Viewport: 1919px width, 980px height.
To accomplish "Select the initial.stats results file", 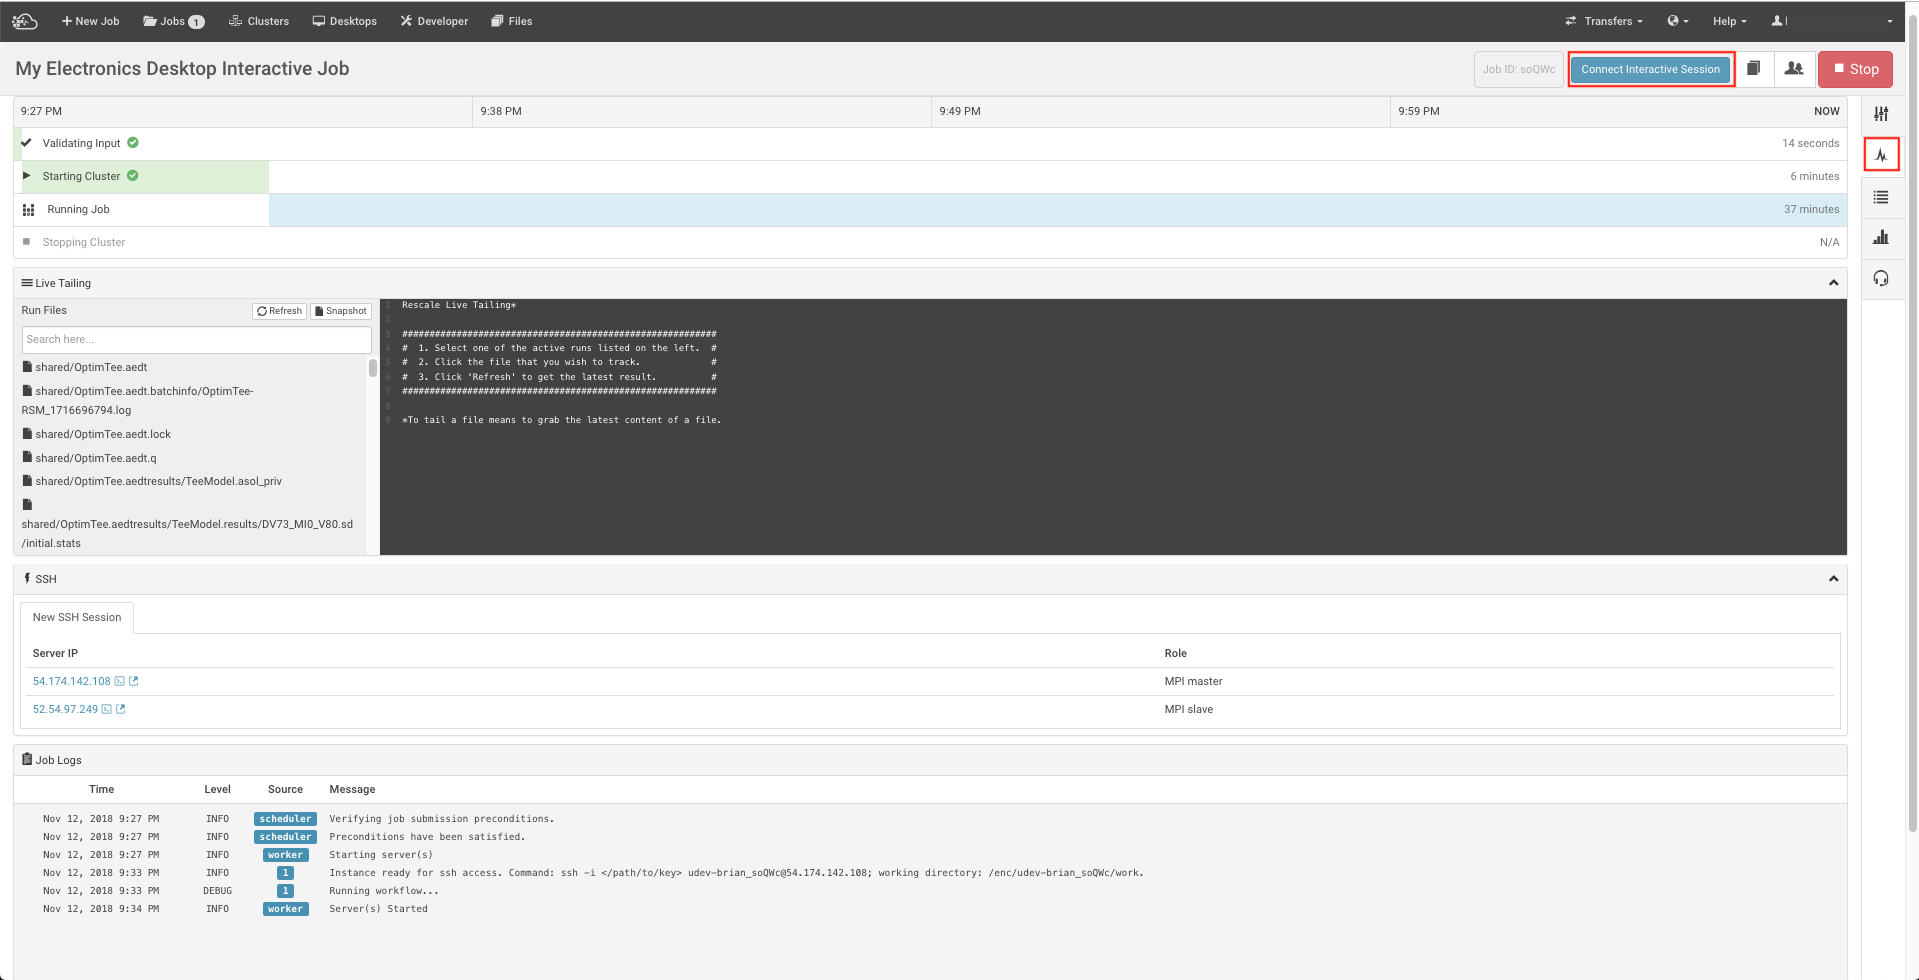I will (x=187, y=524).
